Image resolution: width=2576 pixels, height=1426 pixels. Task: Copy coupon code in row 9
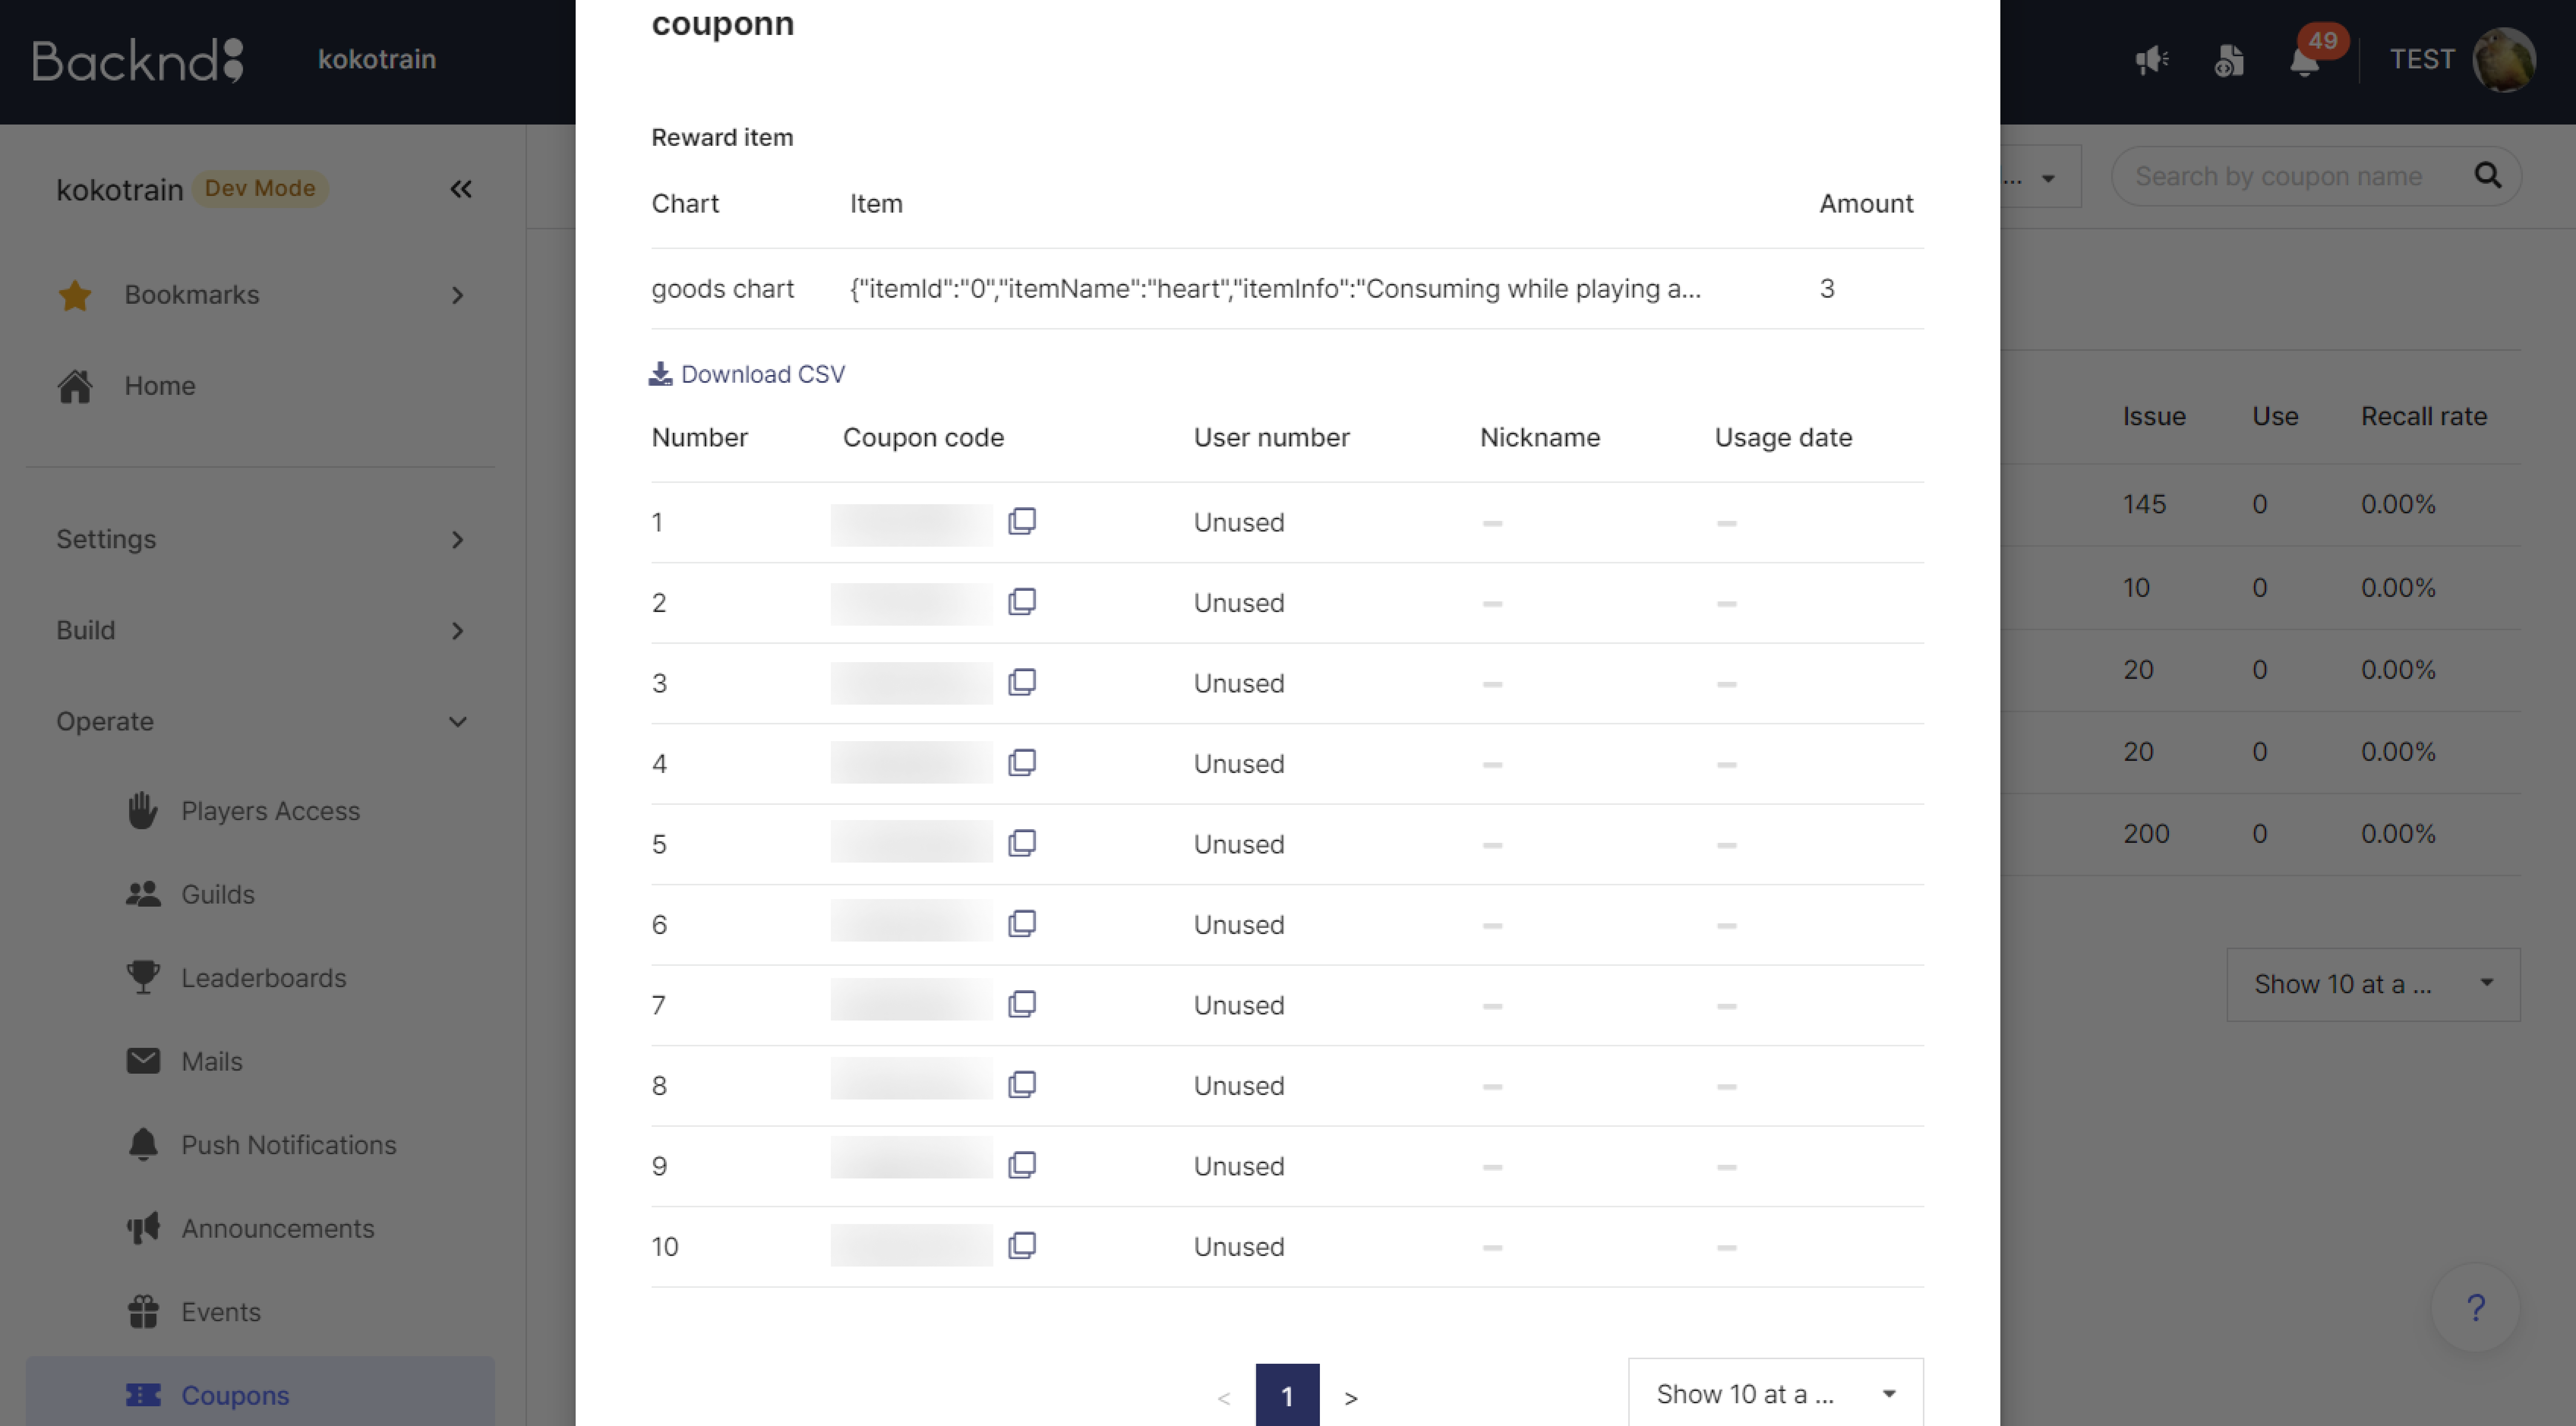1021,1165
